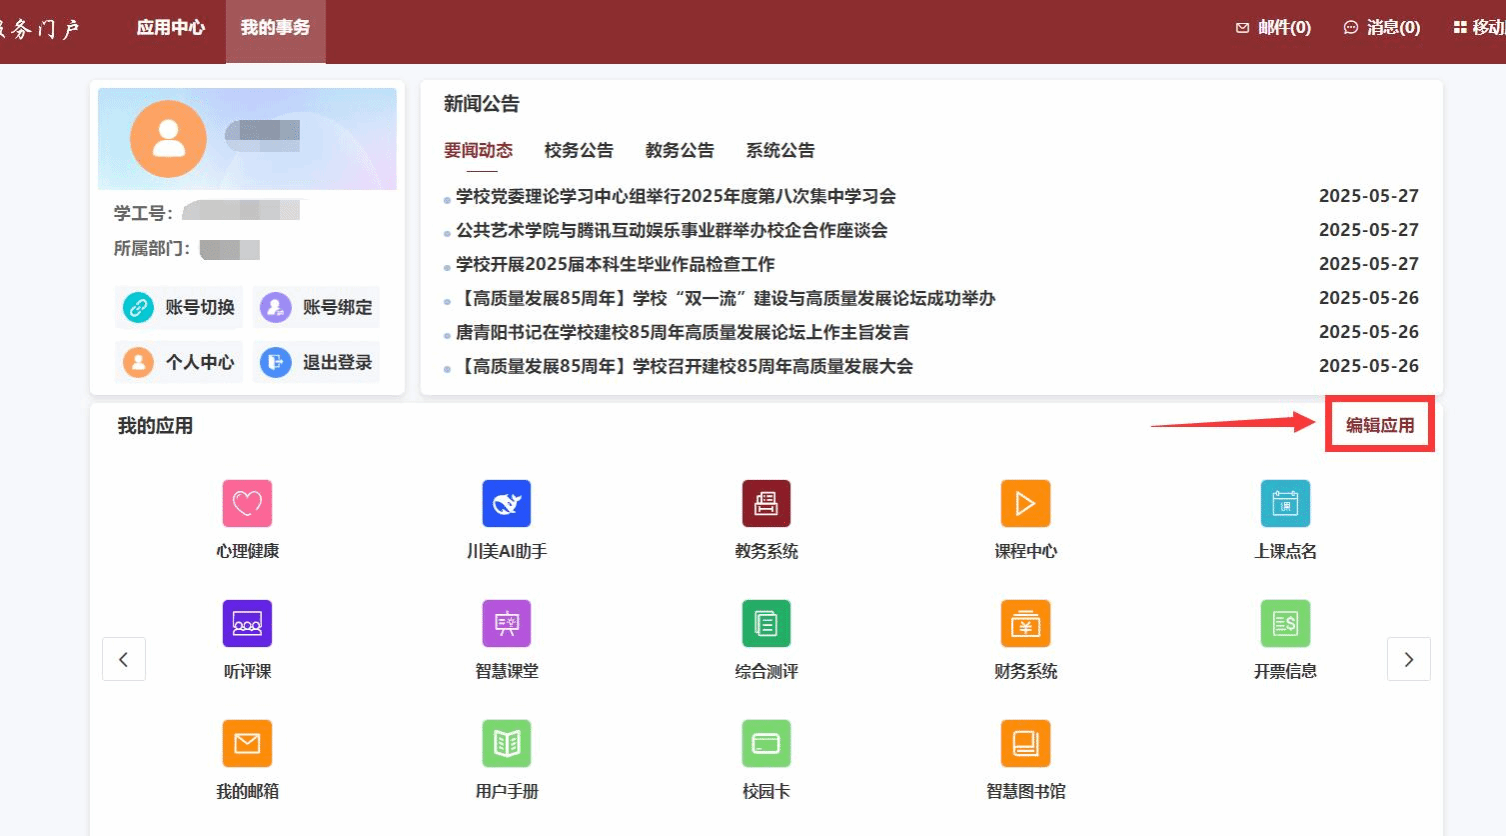
Task: Open the 我的邮箱 envelope icon
Action: pyautogui.click(x=247, y=744)
